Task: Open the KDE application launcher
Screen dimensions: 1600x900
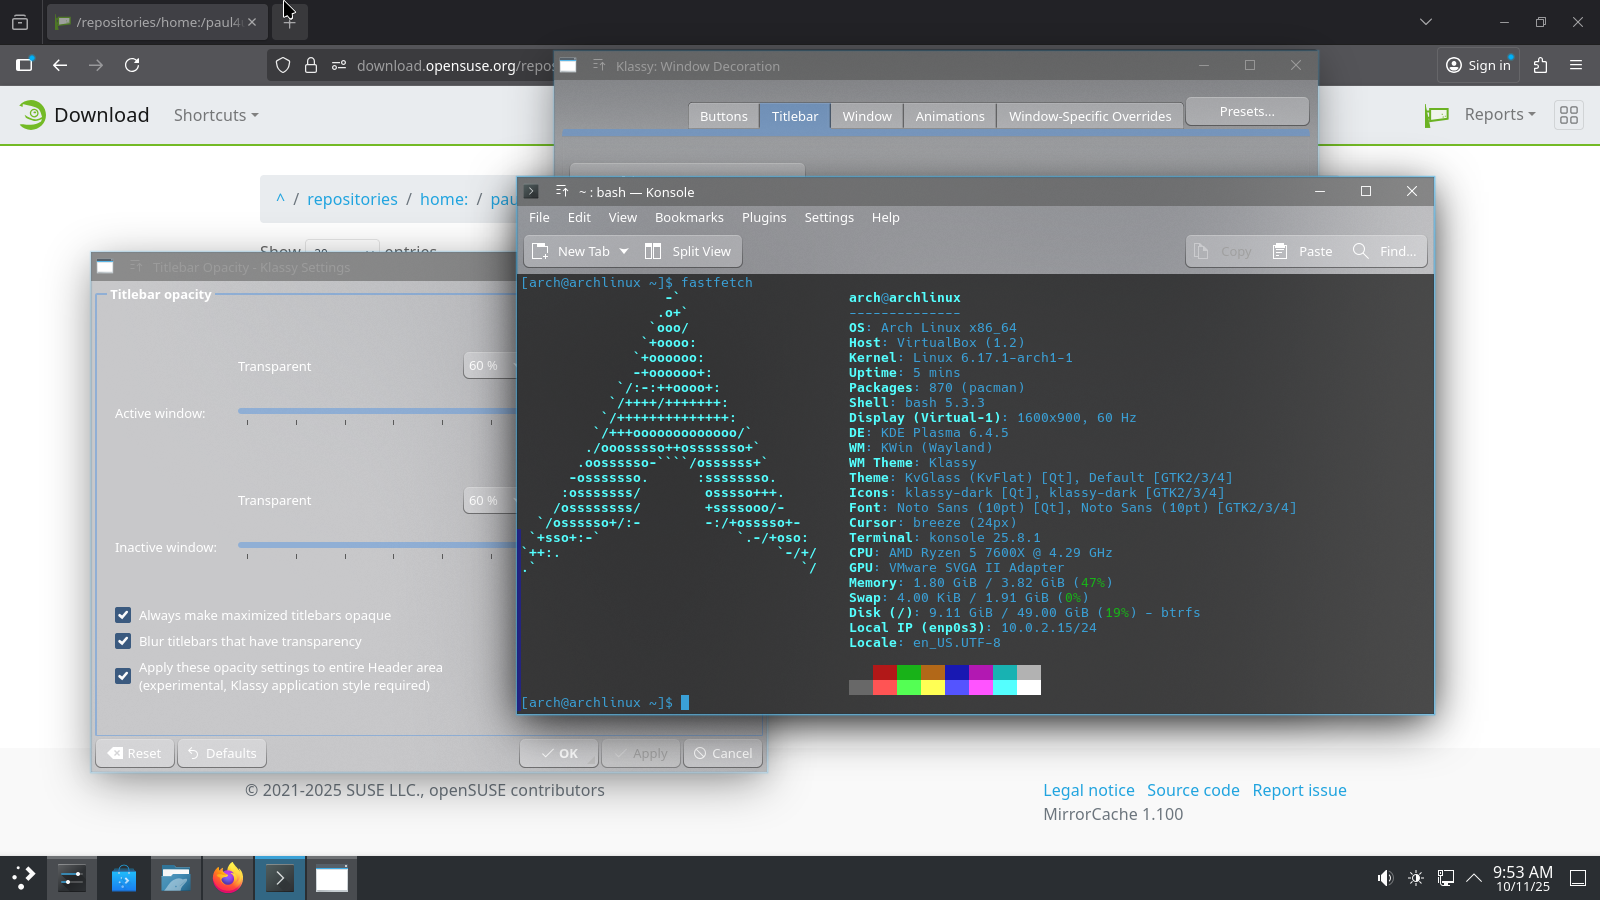Action: coord(24,878)
